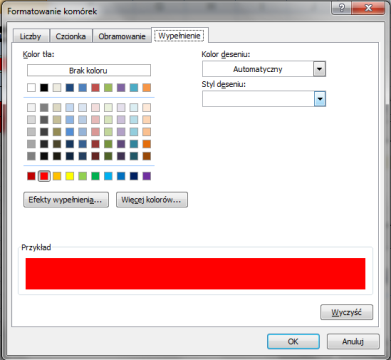Click the Anuluj button
The width and height of the screenshot is (391, 360).
353,341
